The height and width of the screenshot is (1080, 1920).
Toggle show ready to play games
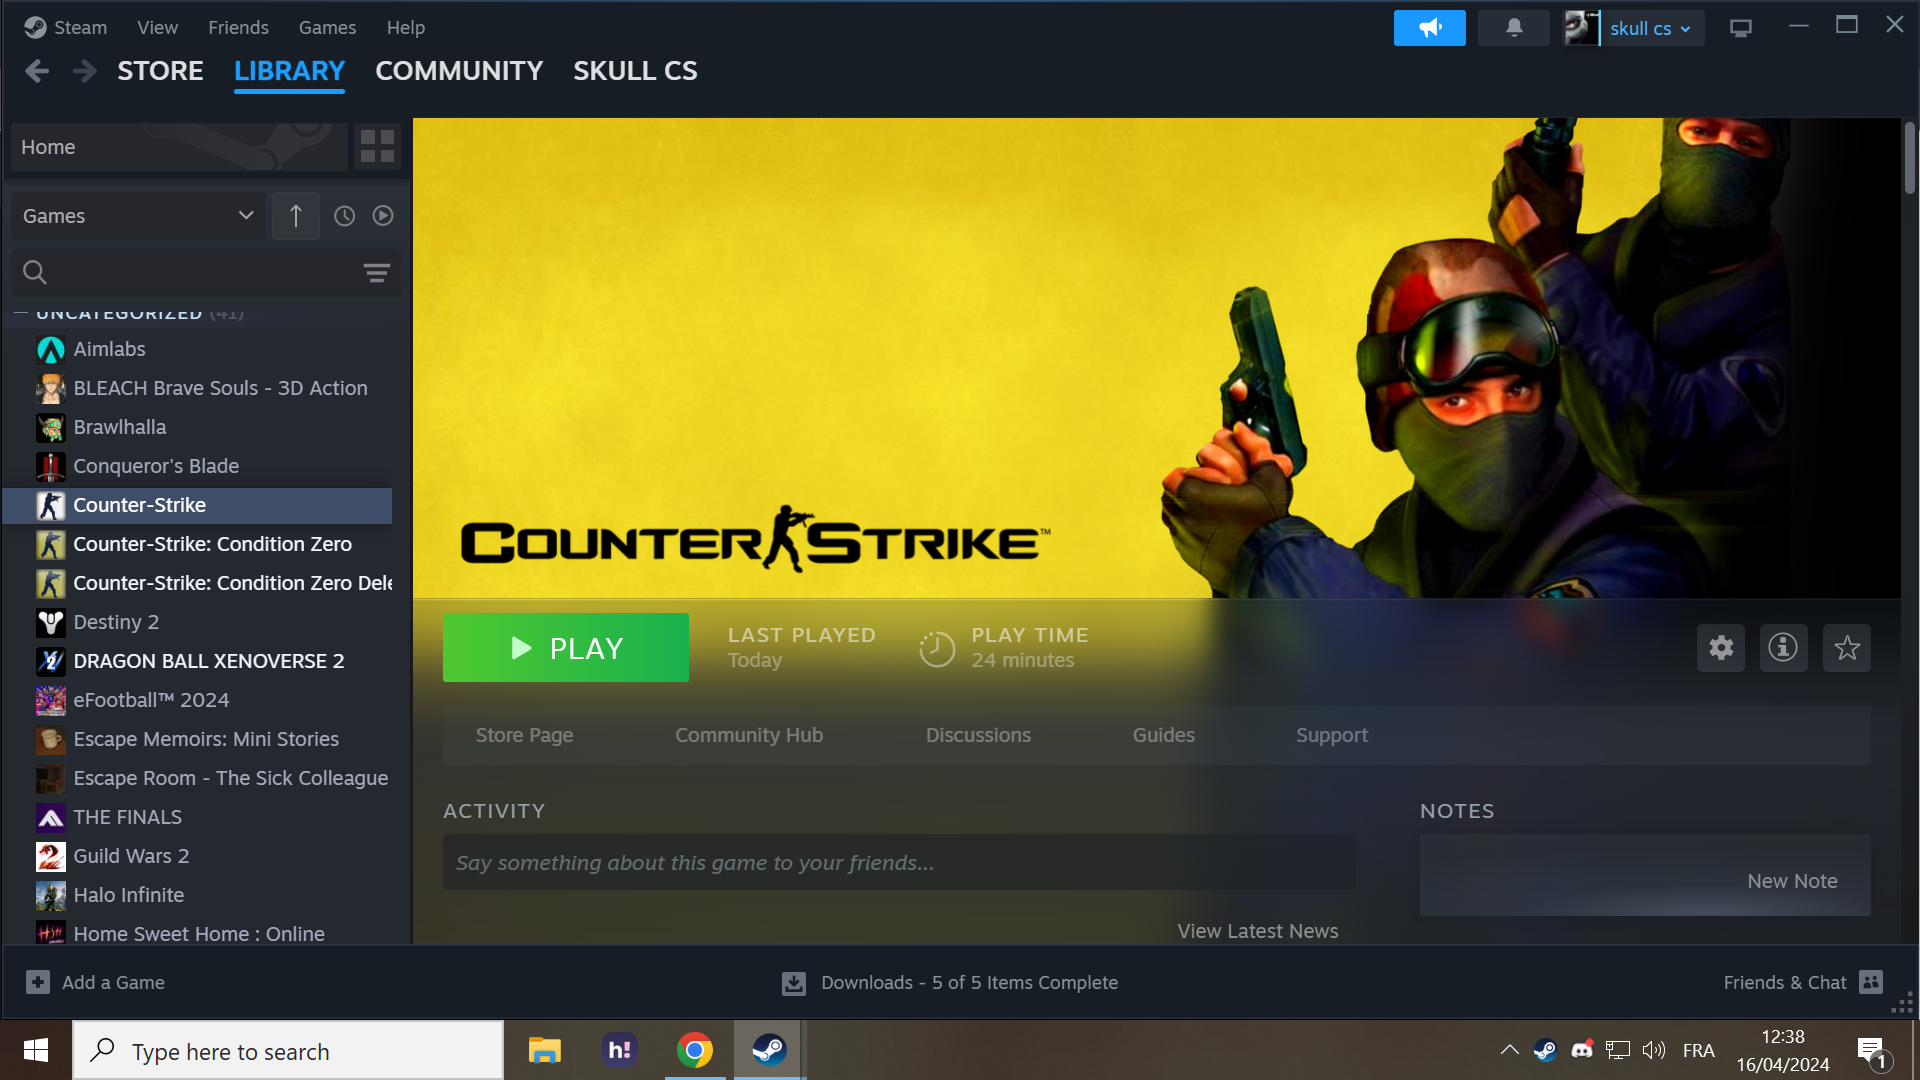point(383,216)
